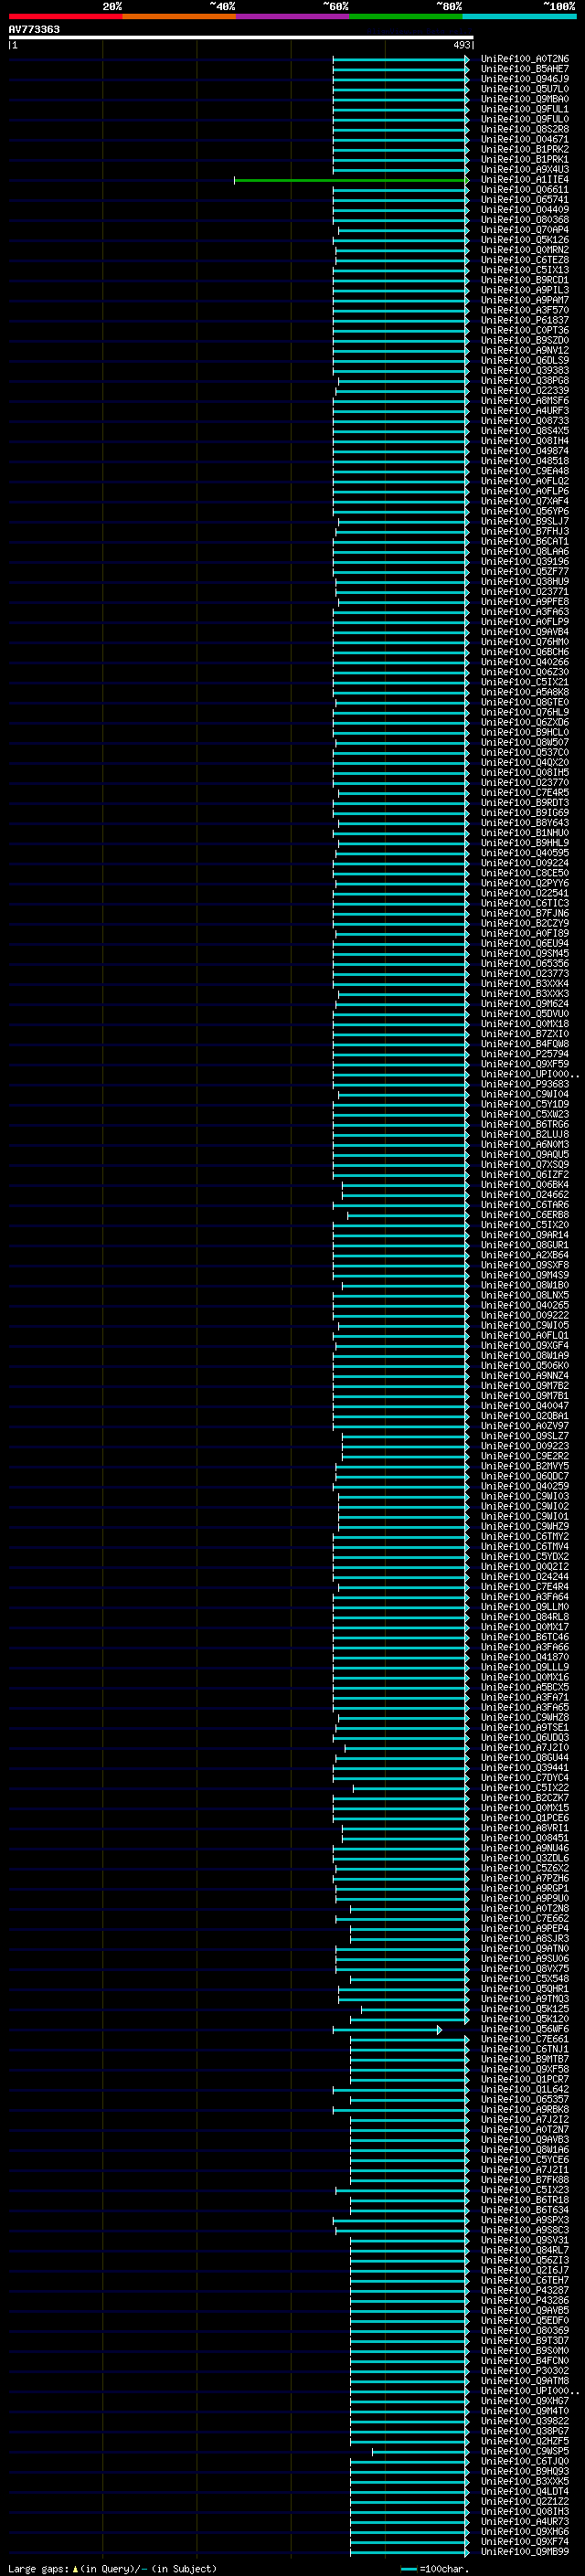Select label UniRef100_Q9MBA0
The height and width of the screenshot is (2576, 585).
click(x=524, y=99)
